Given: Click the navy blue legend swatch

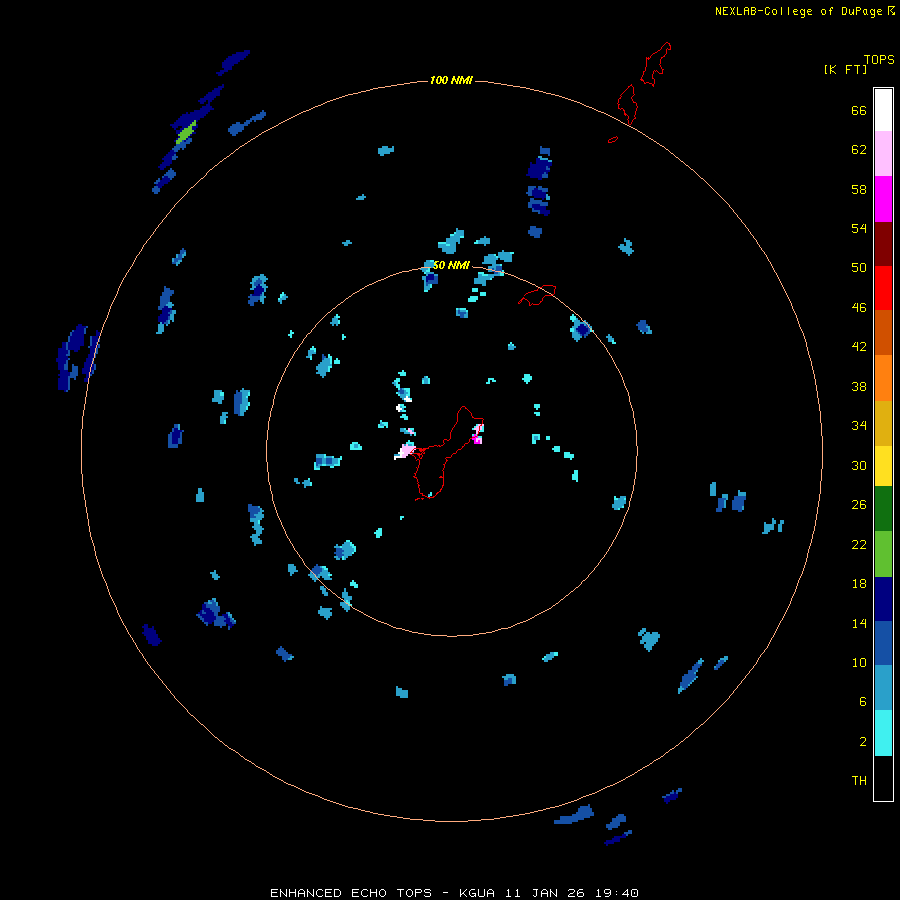Looking at the screenshot, I should [x=883, y=599].
